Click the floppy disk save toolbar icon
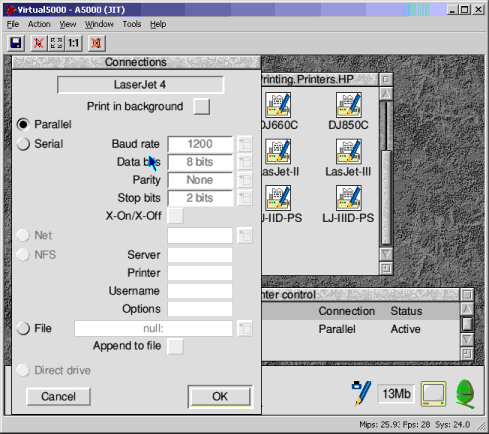489x434 pixels. [x=16, y=43]
